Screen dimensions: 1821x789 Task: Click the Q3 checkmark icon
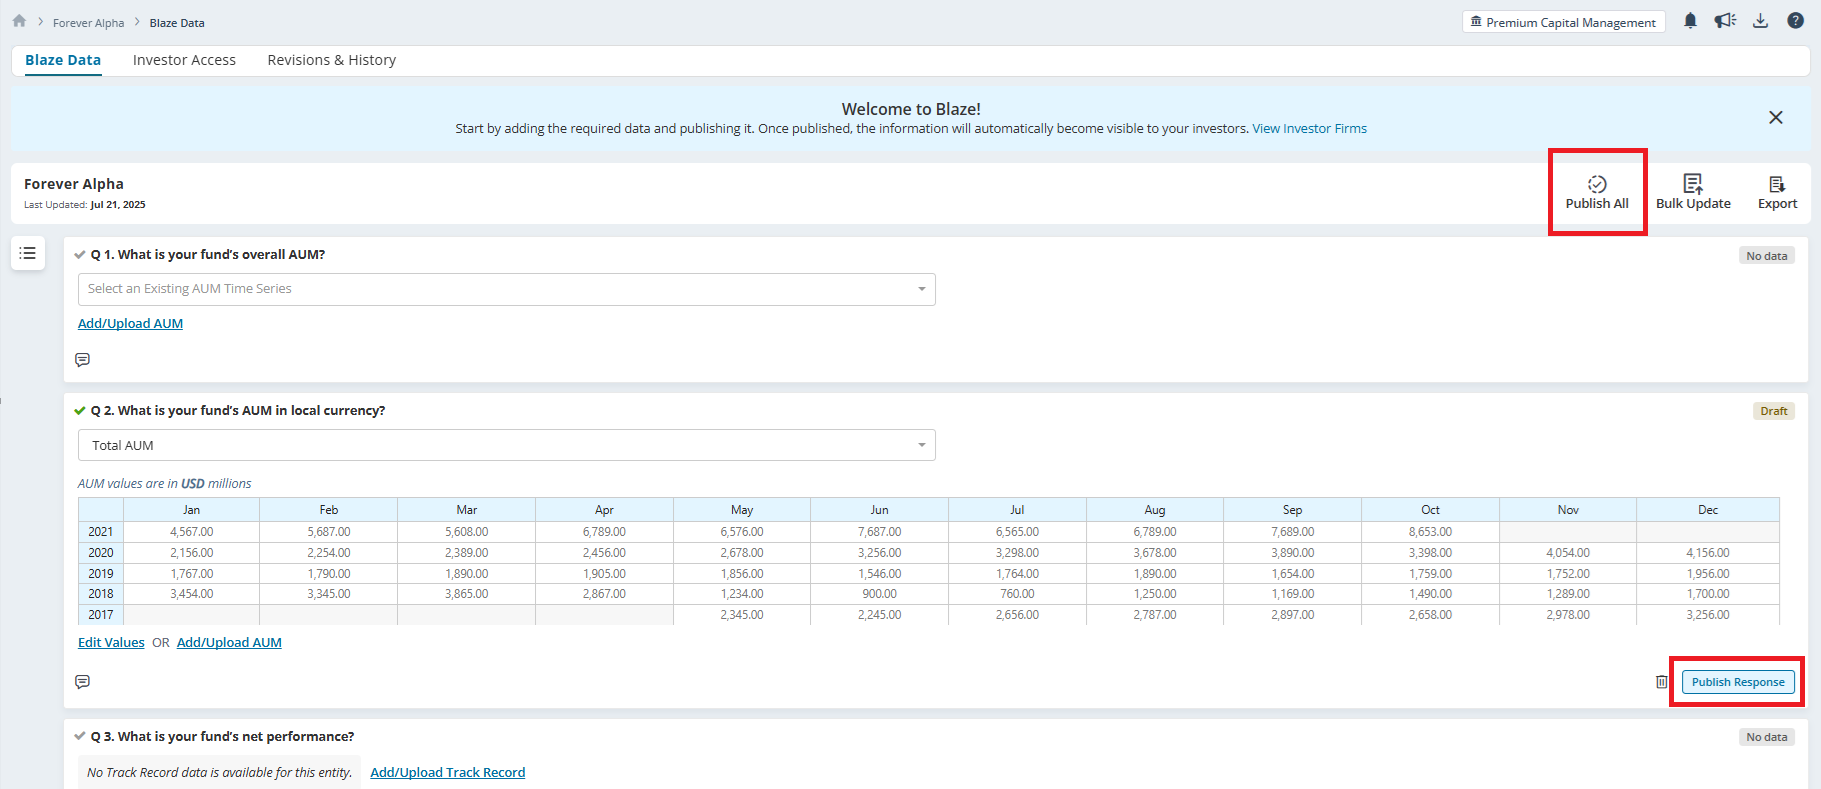click(80, 737)
